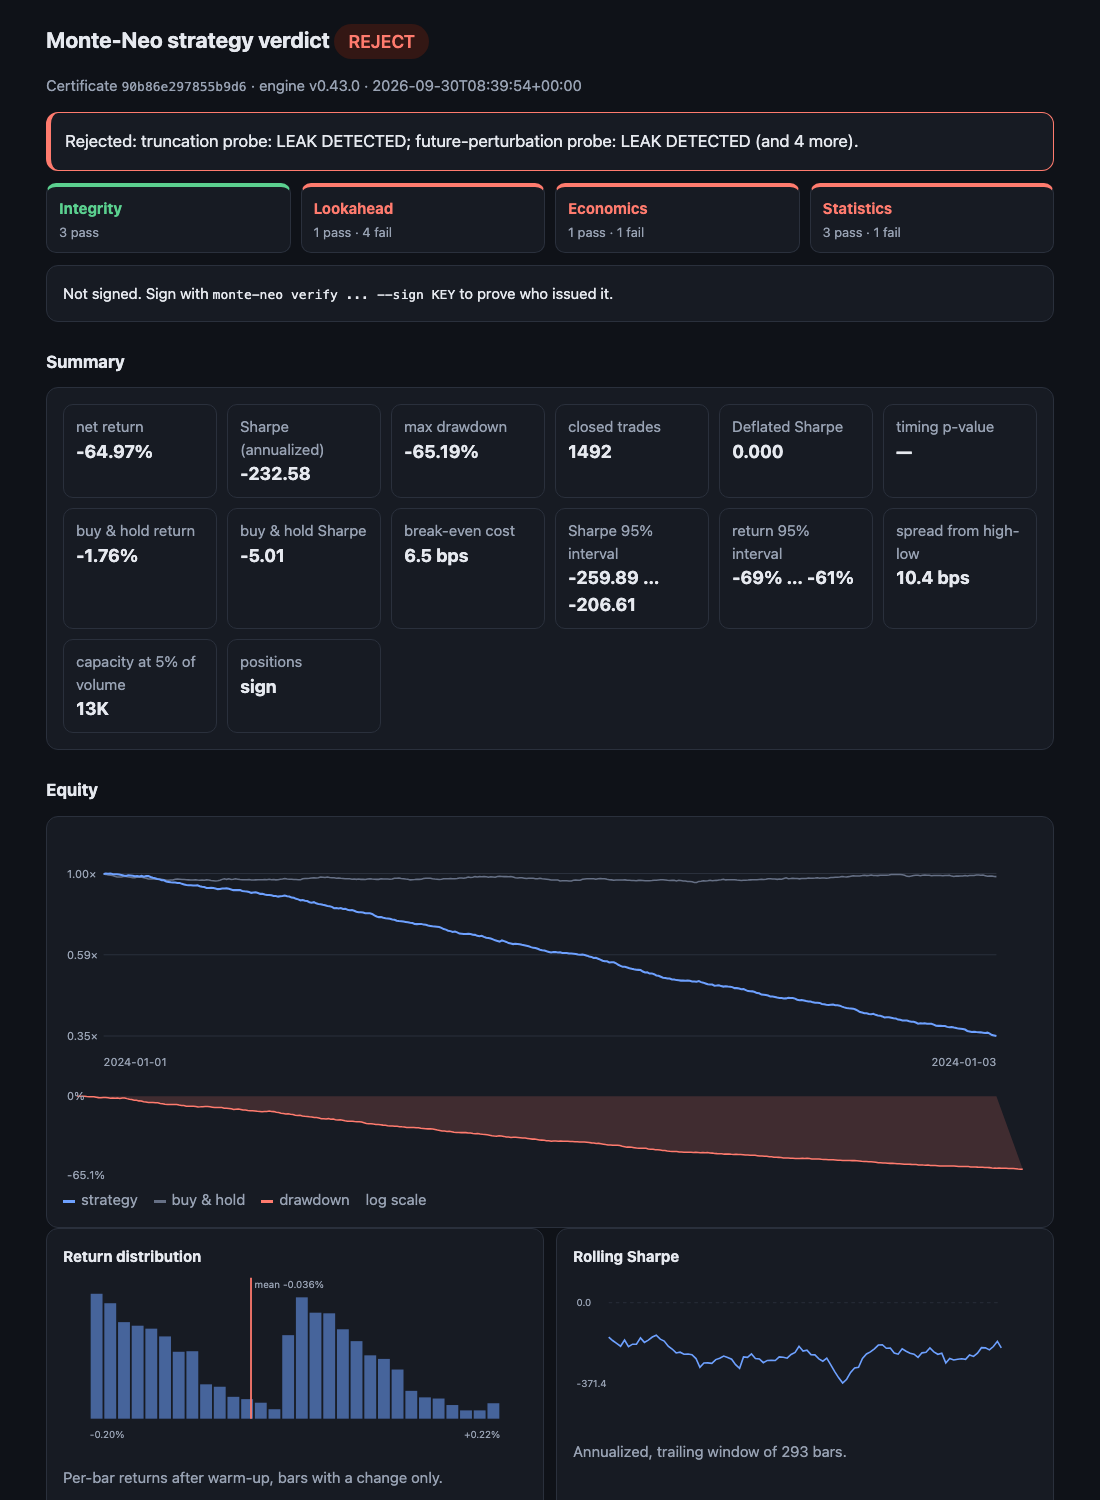Open the Economics 1 pass 1 fail card
Image resolution: width=1100 pixels, height=1500 pixels.
tap(677, 218)
